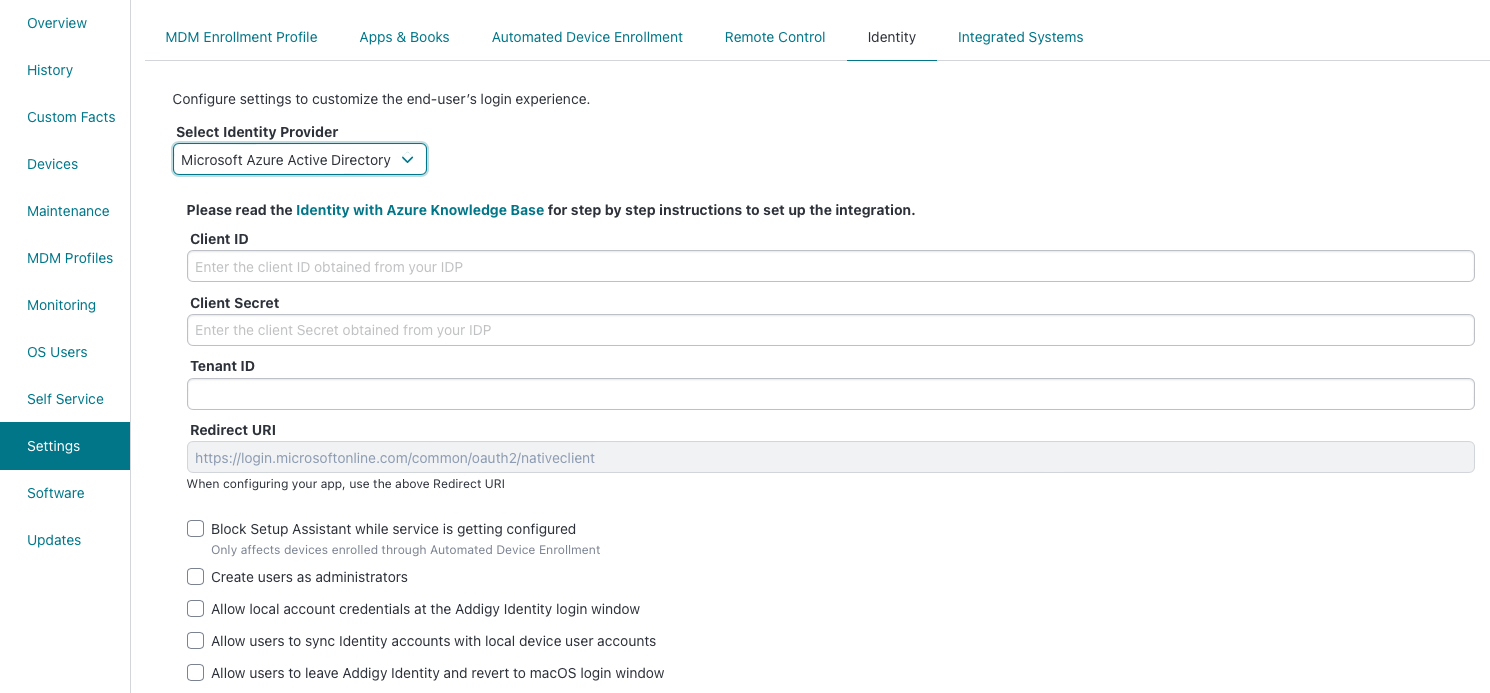Click the Settings sidebar item
Image resolution: width=1490 pixels, height=693 pixels.
[x=65, y=446]
